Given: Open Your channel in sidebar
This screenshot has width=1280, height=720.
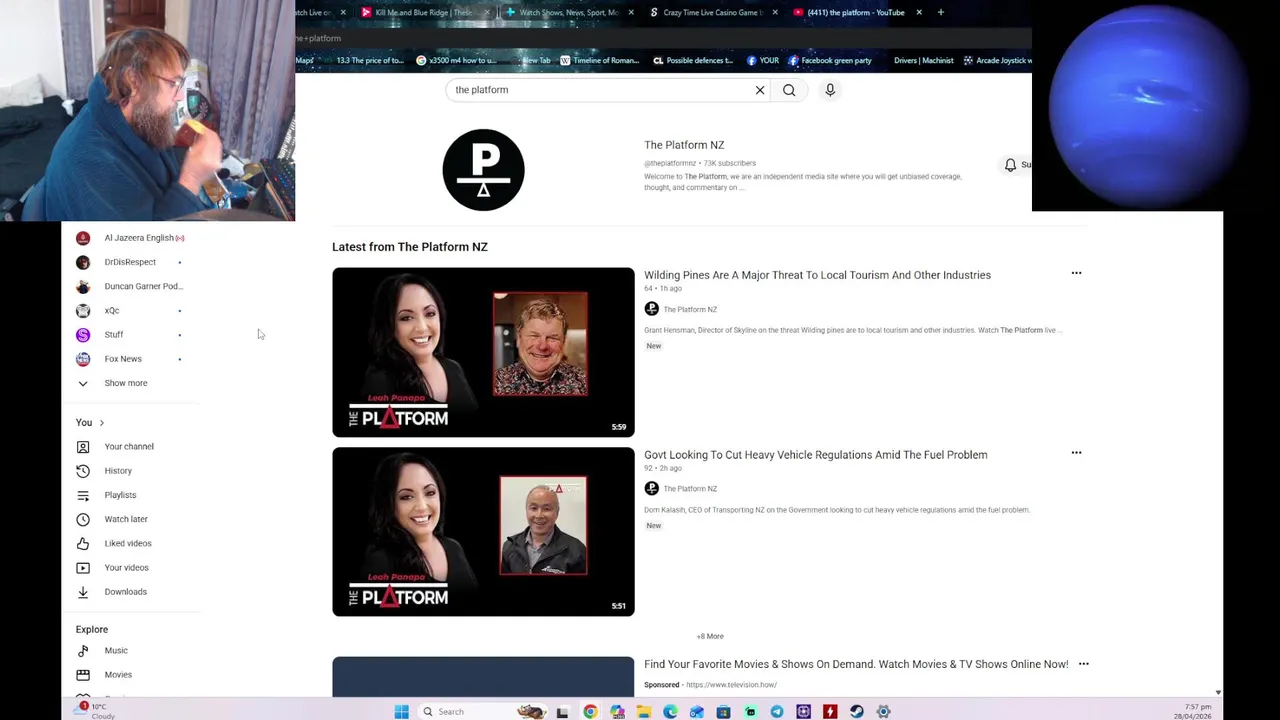Looking at the screenshot, I should [x=130, y=447].
